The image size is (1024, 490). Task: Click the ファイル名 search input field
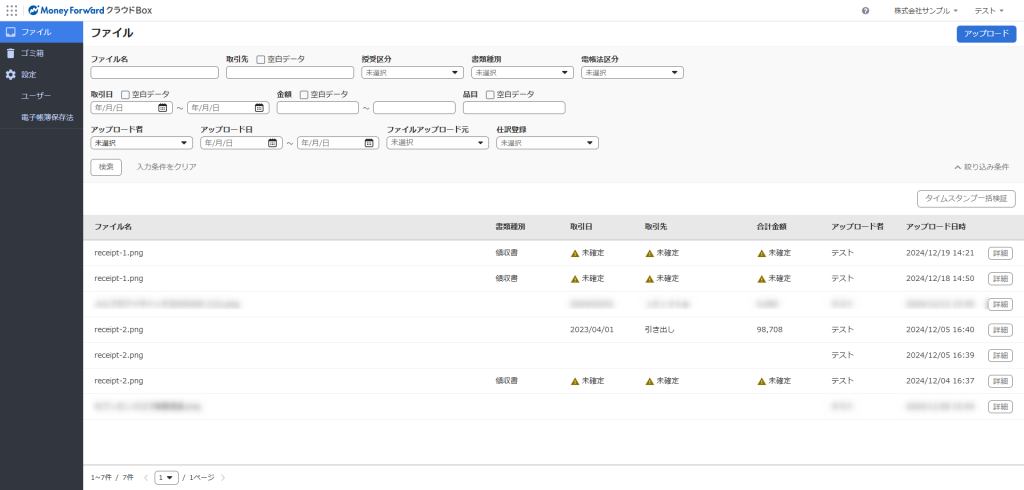click(x=155, y=73)
